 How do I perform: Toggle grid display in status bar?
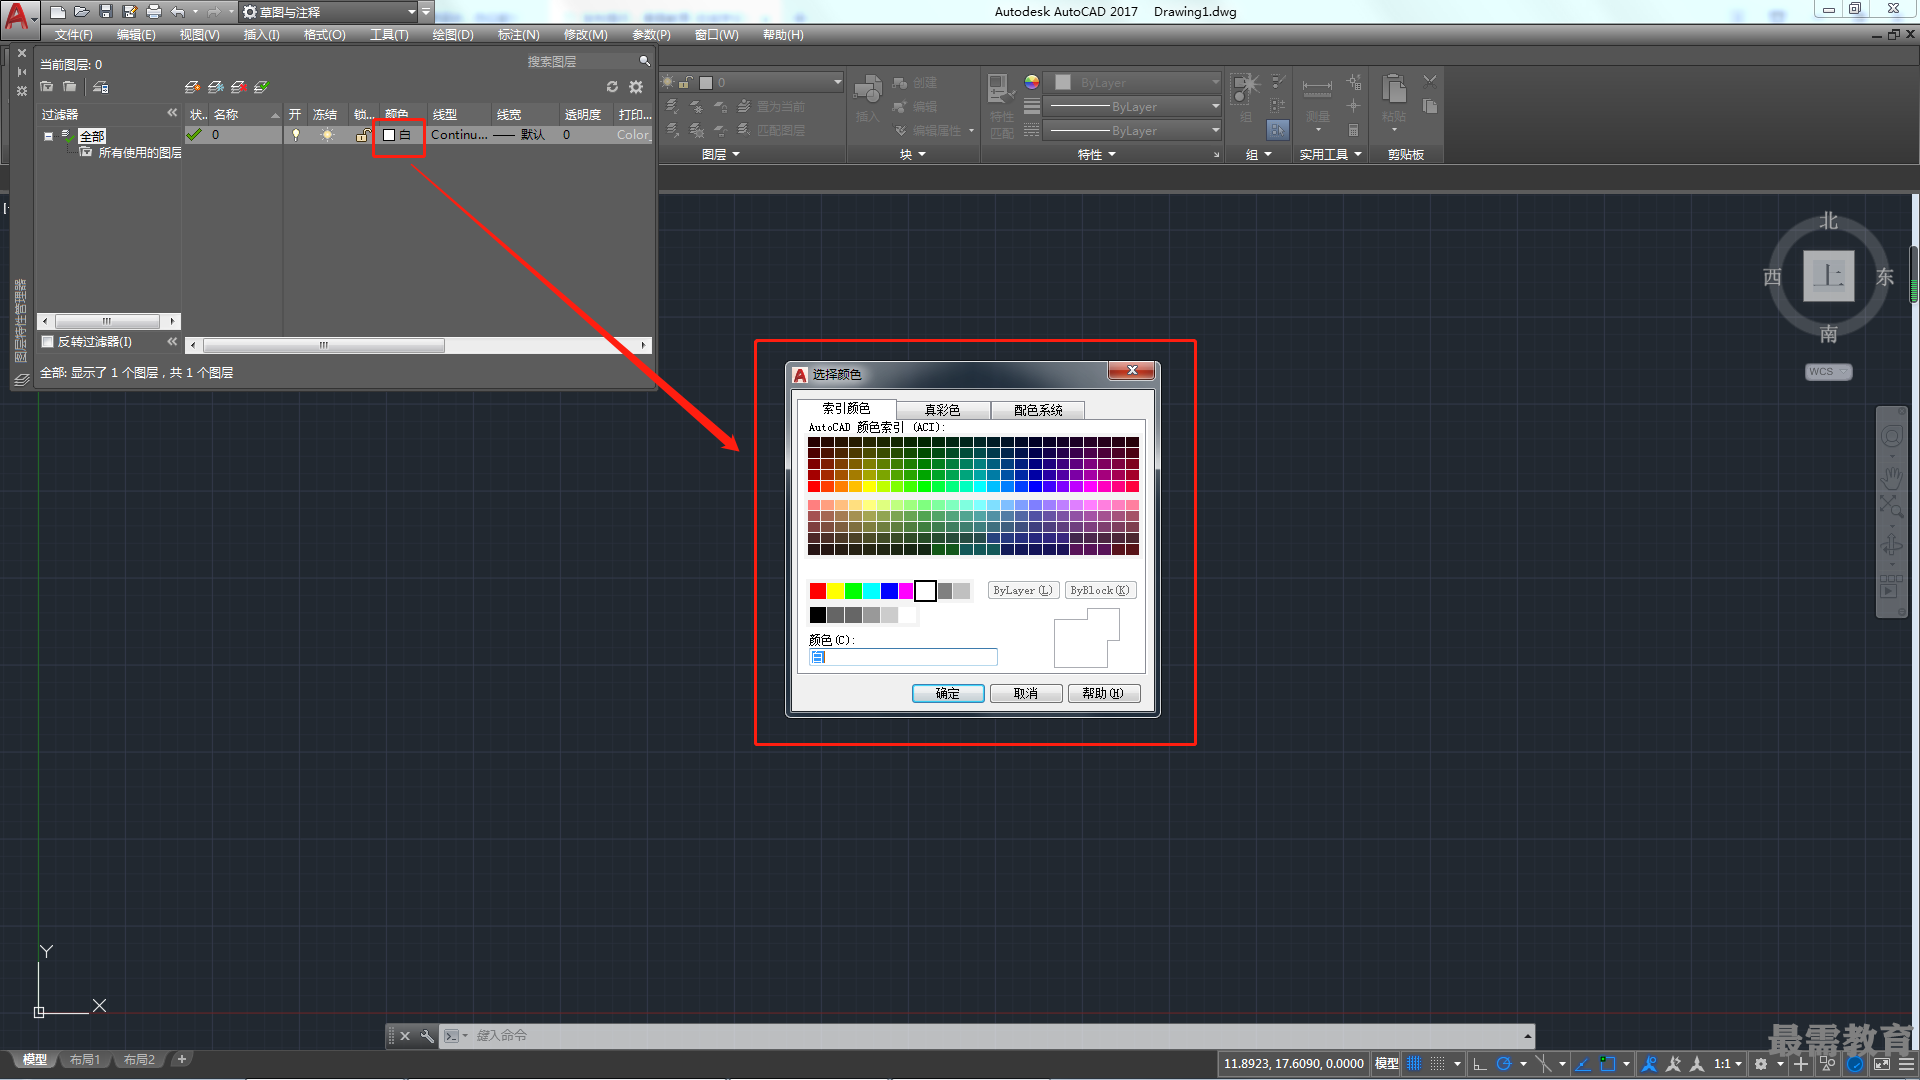pos(1414,1064)
